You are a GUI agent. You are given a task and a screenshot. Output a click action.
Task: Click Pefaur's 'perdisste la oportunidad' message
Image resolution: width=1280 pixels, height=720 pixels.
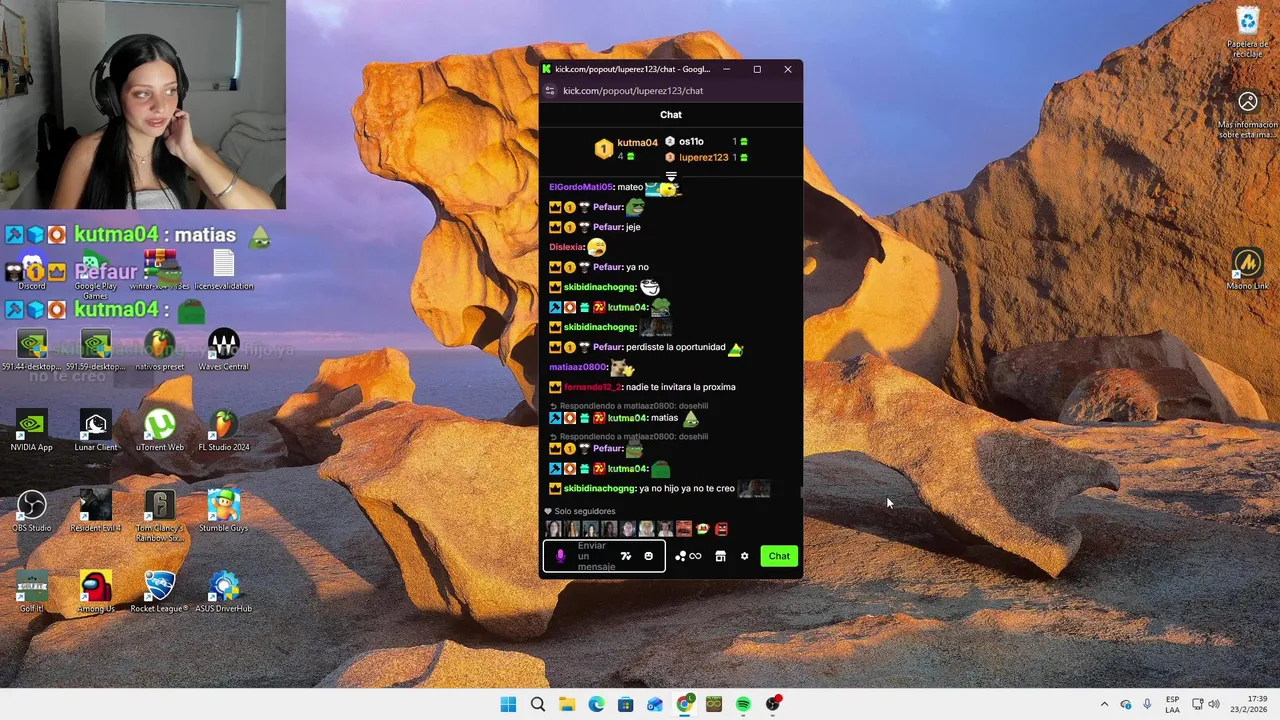[676, 347]
